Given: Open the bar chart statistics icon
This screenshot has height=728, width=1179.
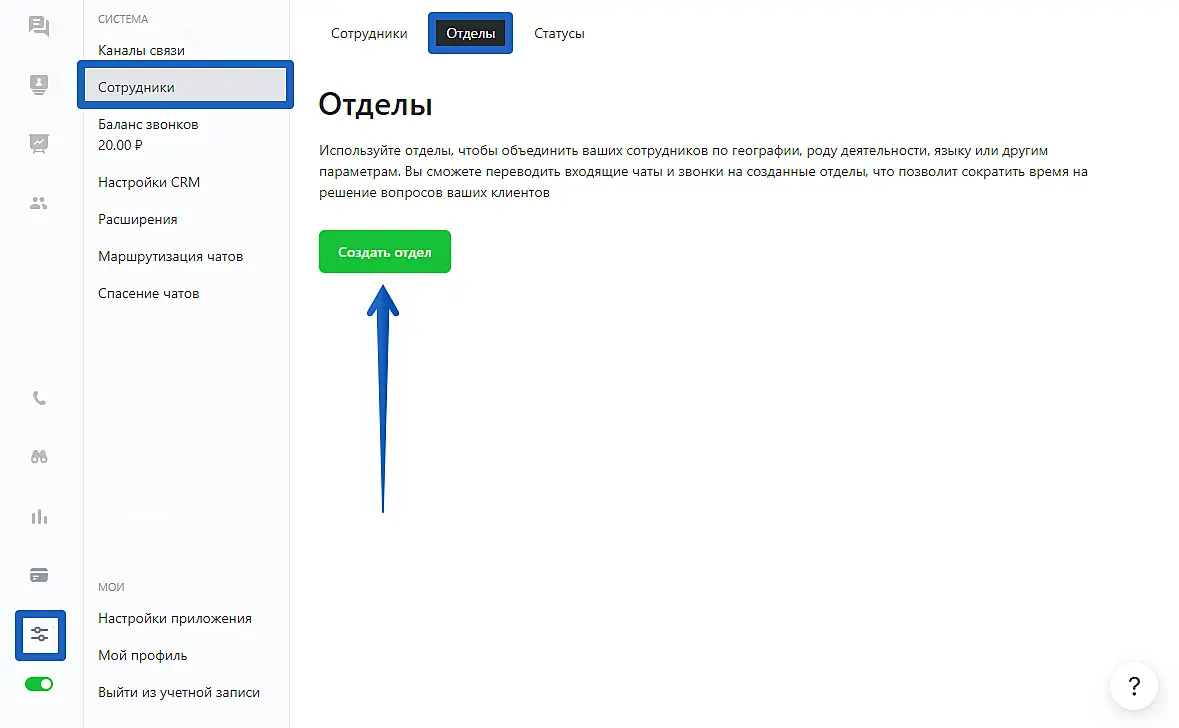Looking at the screenshot, I should 39,517.
